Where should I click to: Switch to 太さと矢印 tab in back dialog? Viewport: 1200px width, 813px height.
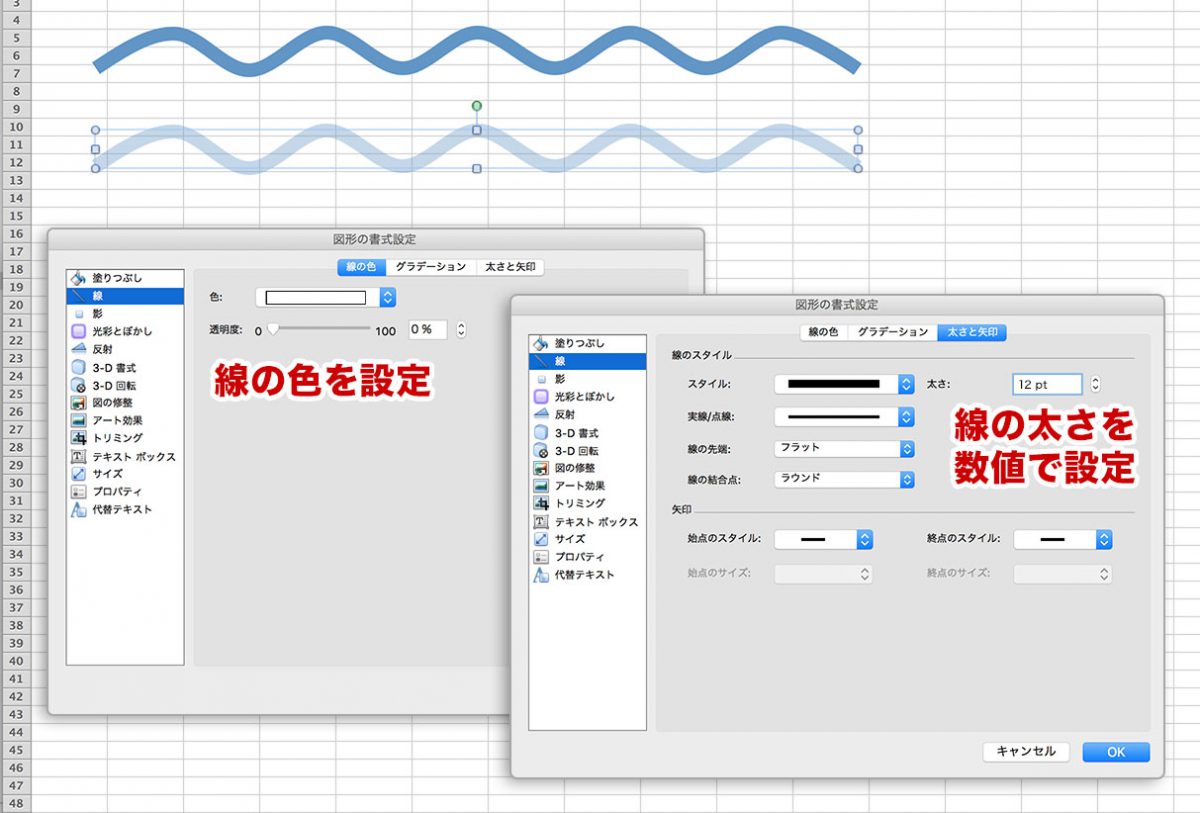[x=510, y=267]
